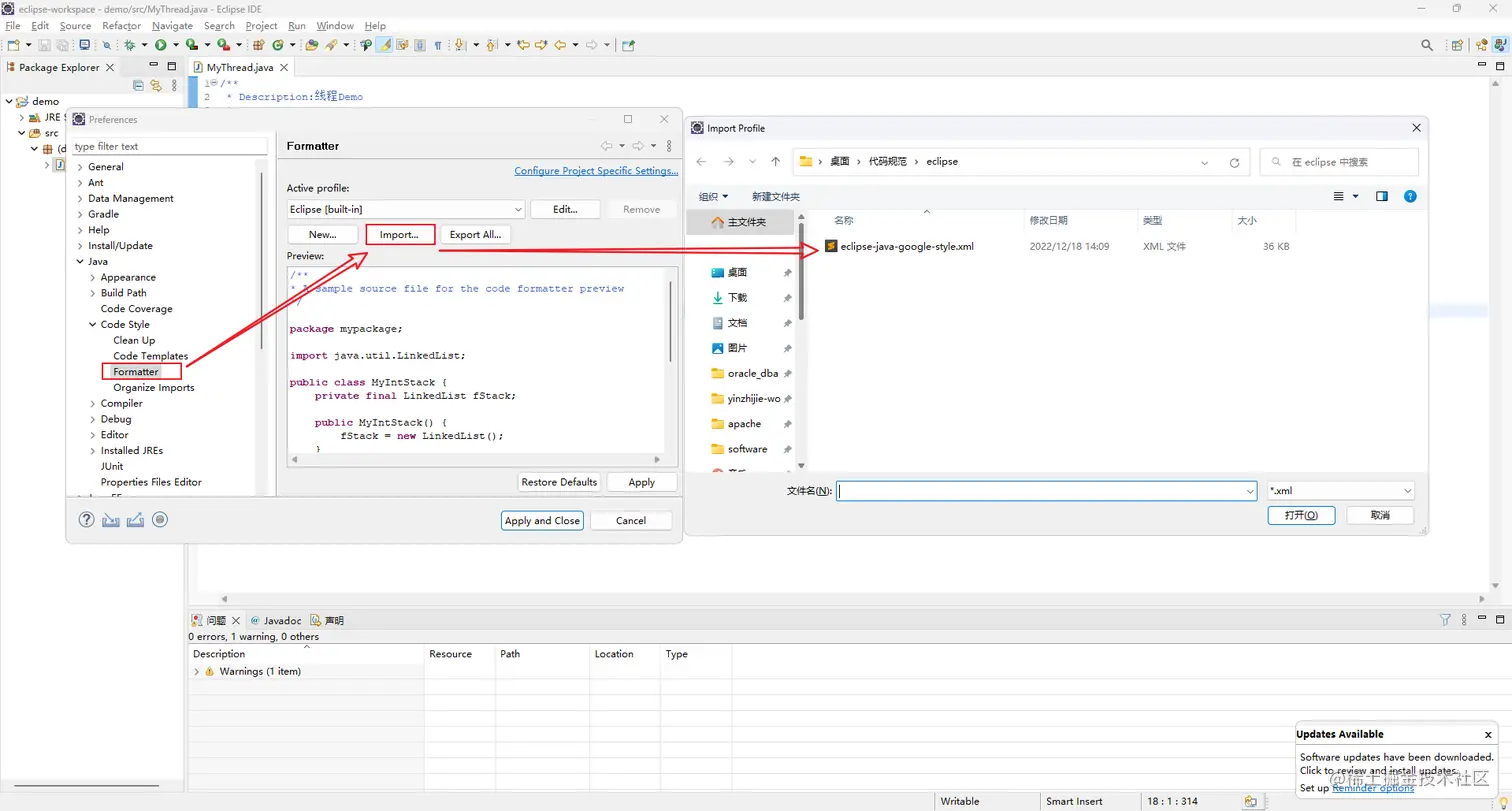
Task: Click the export preferences icon in Preferences footer
Action: coord(135,520)
